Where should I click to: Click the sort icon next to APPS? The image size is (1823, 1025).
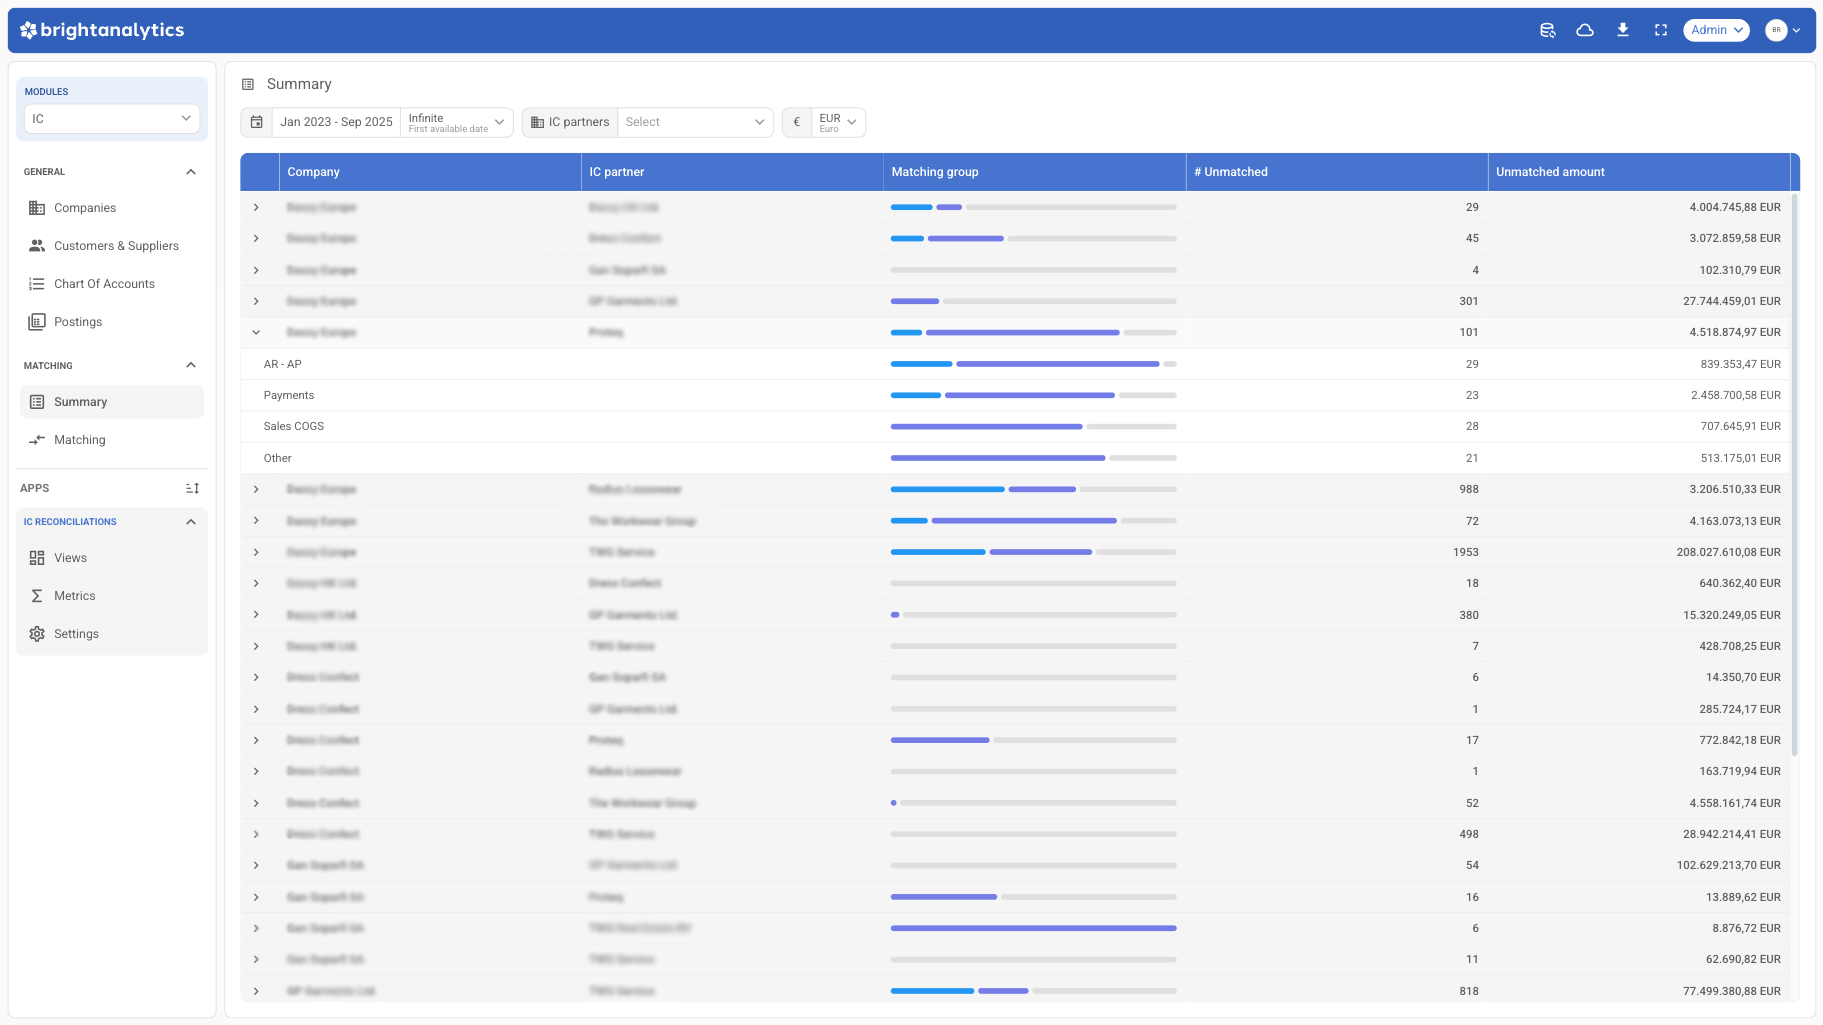coord(192,488)
